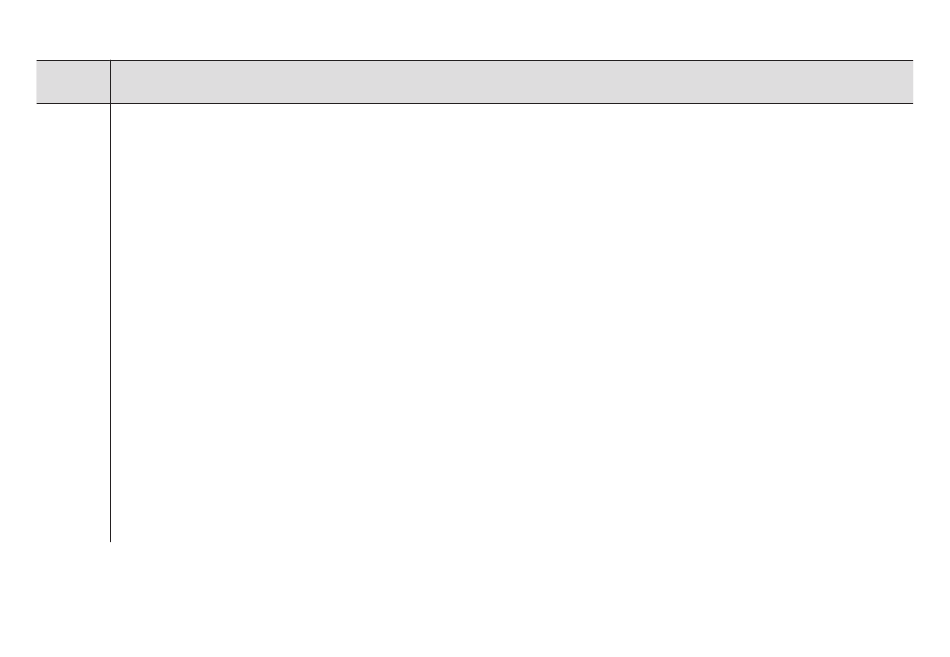This screenshot has width=950, height=657.
Task: Click the wide empty second-column body area
Action: point(512,322)
